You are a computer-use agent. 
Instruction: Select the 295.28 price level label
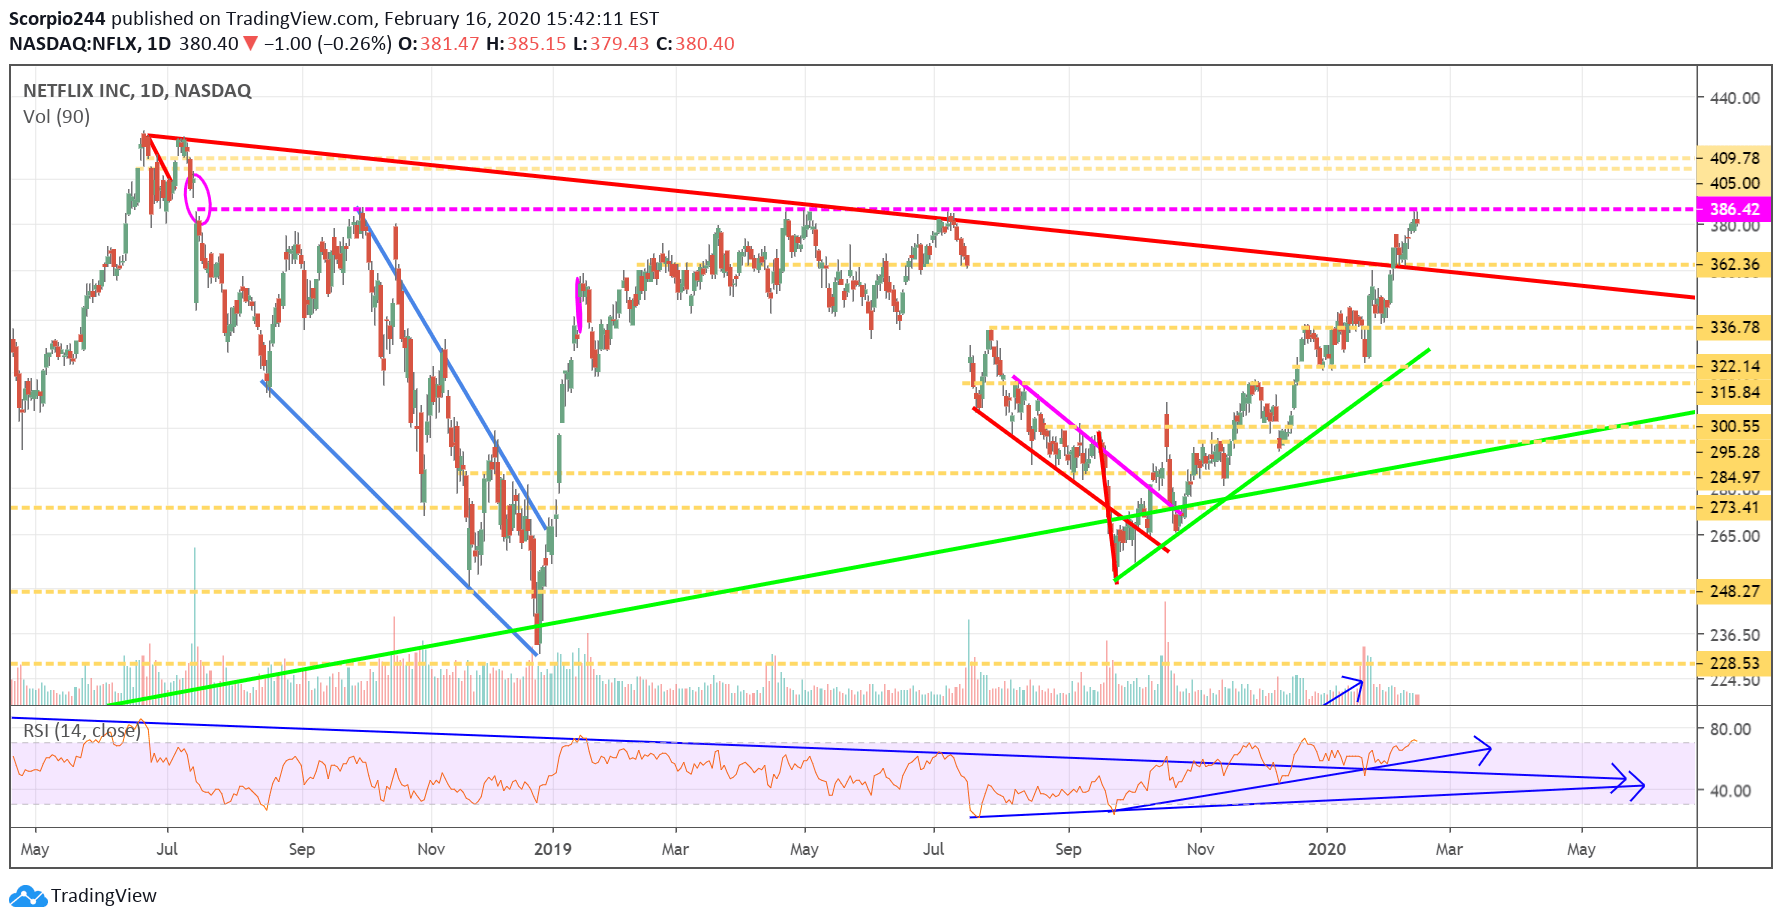coord(1734,452)
